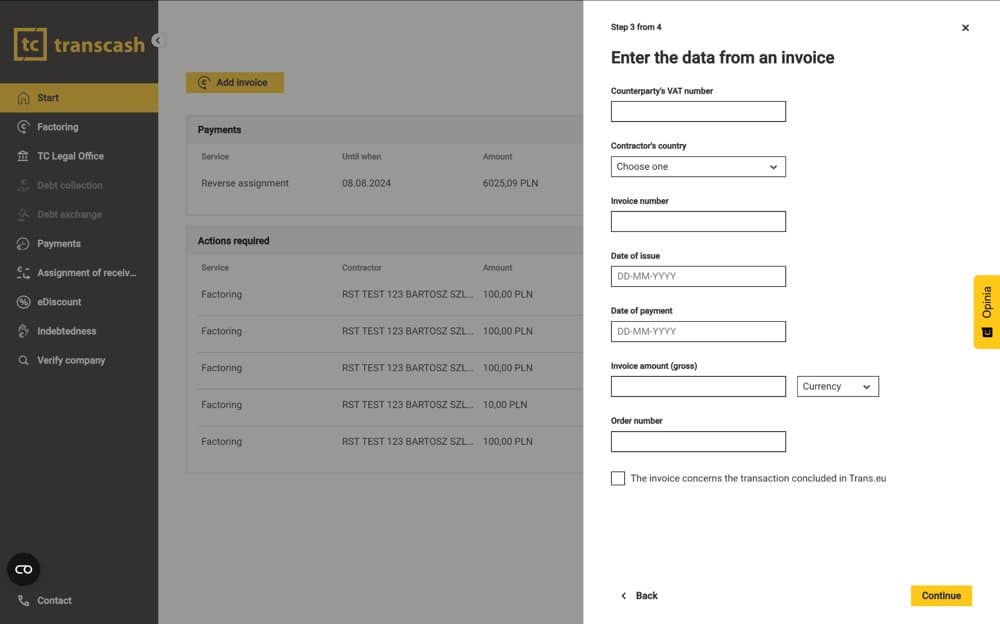Viewport: 1000px width, 624px height.
Task: Click the Payments panel heading
Action: coord(219,130)
